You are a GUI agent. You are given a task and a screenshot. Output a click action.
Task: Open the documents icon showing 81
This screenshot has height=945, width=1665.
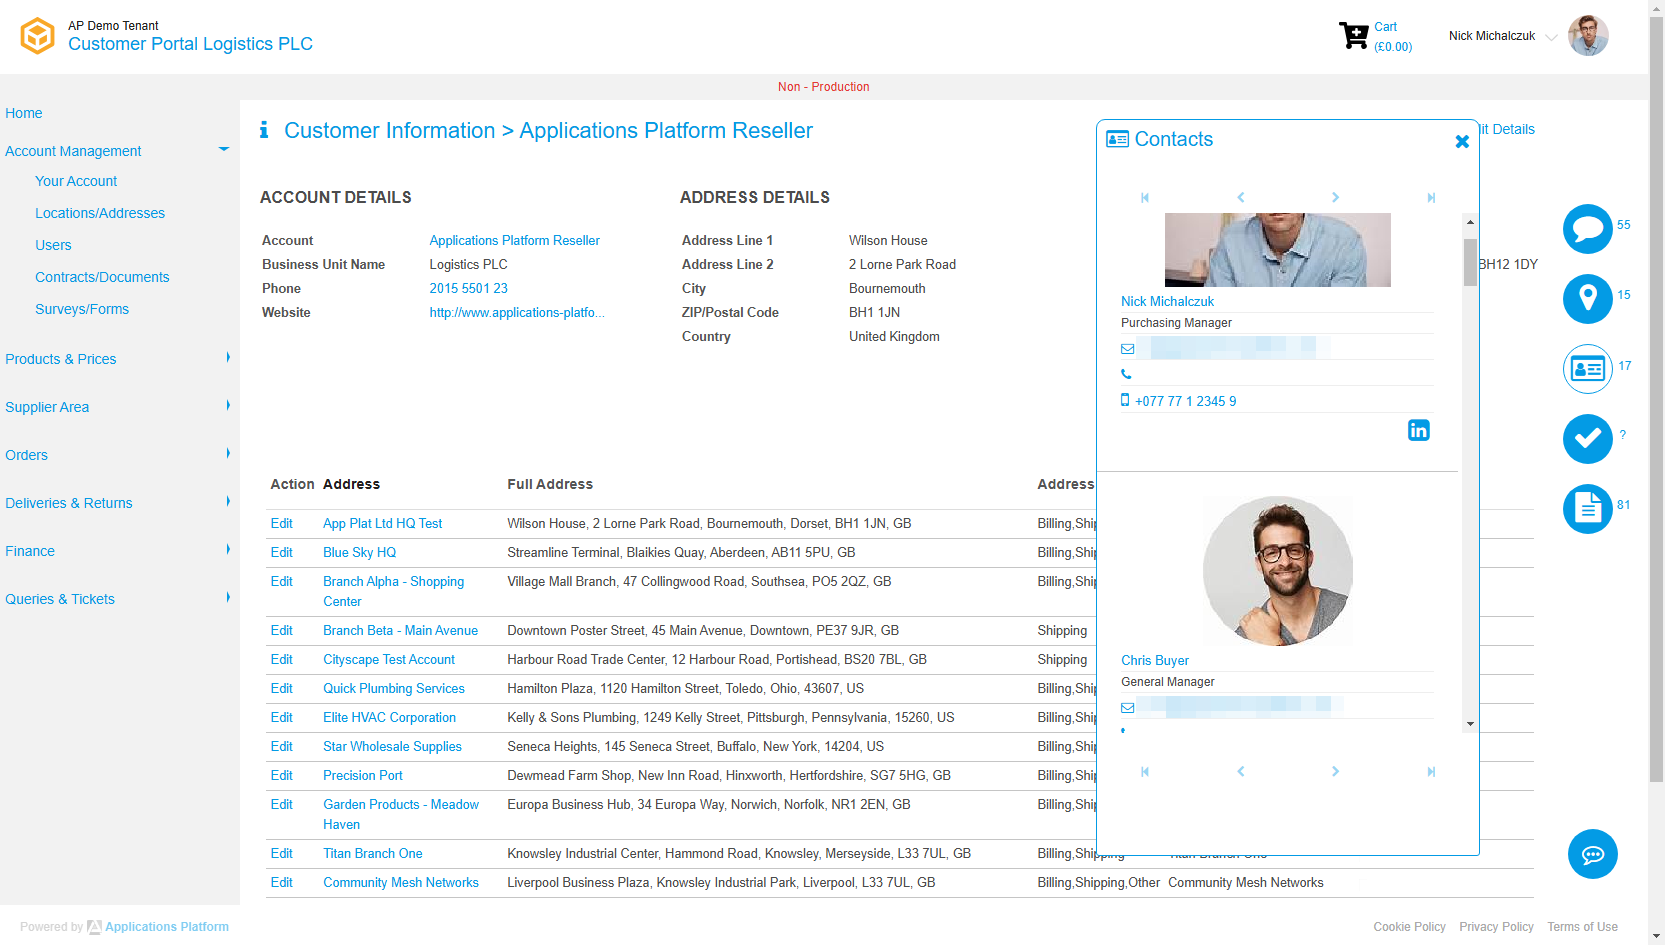[x=1588, y=509]
